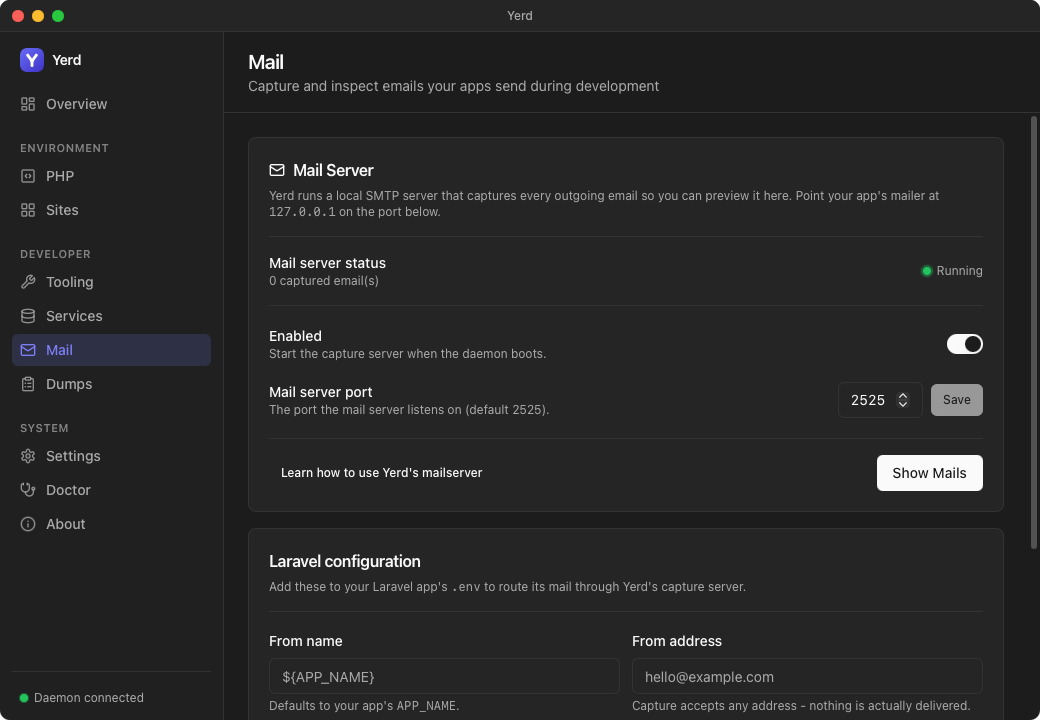
Task: Click the Mail page title
Action: click(266, 62)
